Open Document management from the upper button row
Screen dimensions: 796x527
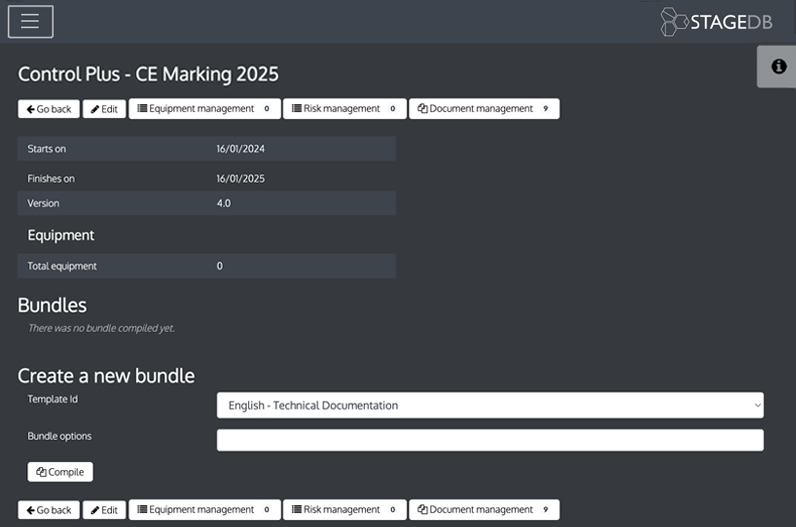pyautogui.click(x=483, y=109)
